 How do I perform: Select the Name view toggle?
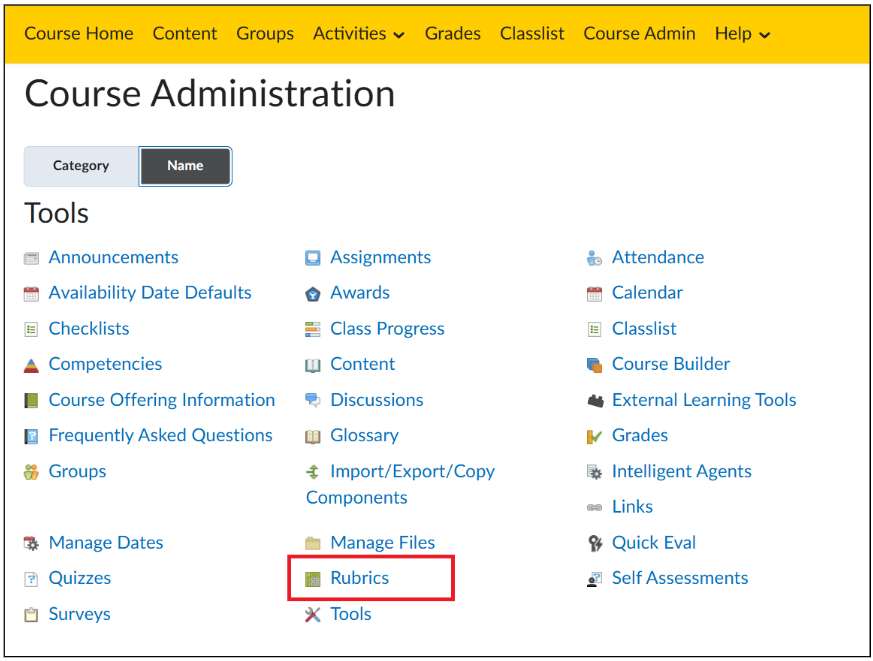point(185,166)
